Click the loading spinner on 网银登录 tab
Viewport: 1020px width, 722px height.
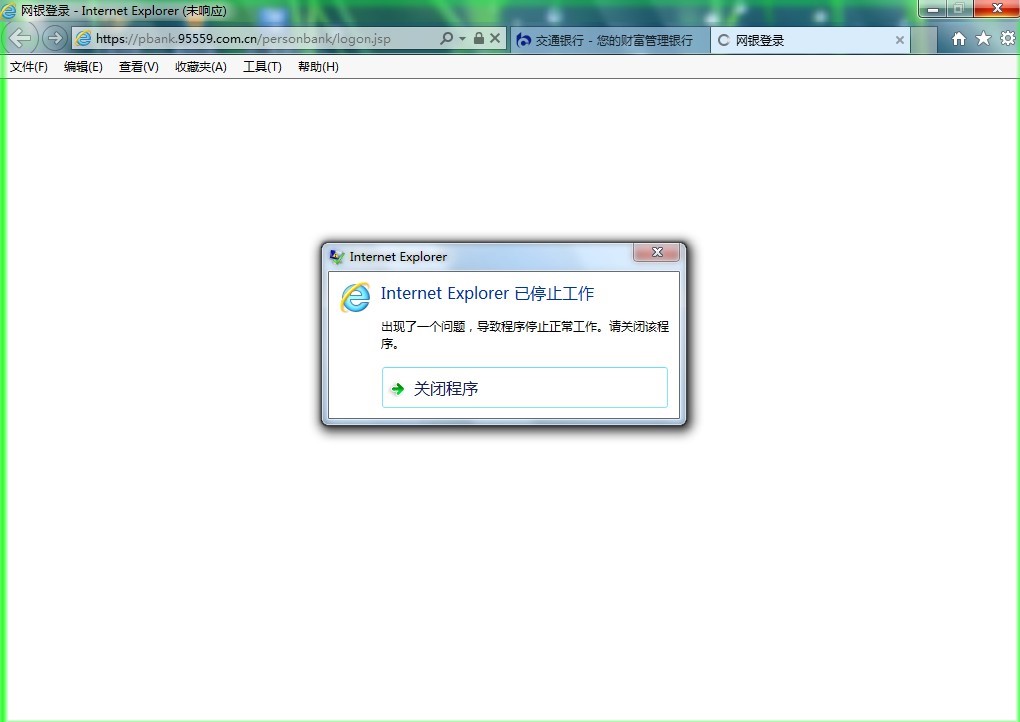click(x=723, y=40)
